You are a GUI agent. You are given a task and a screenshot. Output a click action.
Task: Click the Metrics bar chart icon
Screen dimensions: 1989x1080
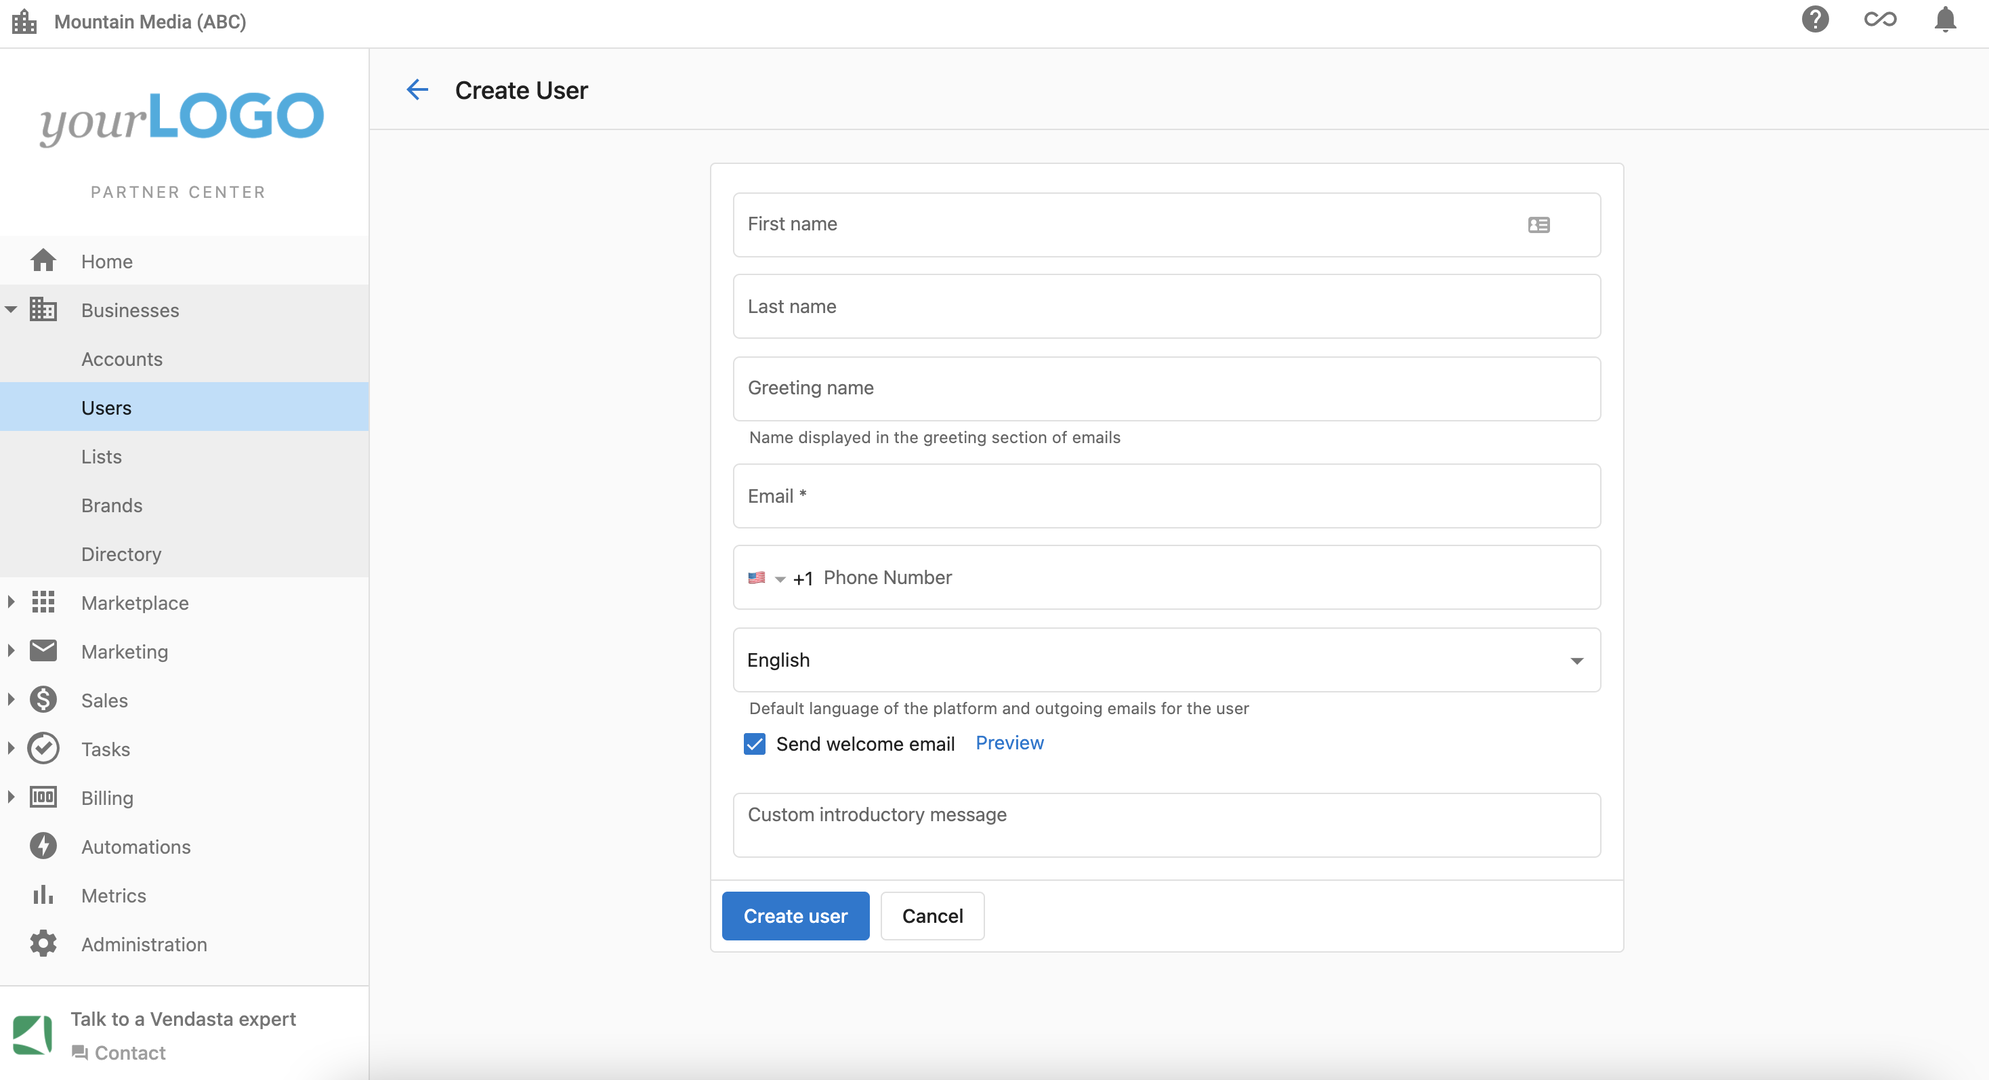click(43, 895)
